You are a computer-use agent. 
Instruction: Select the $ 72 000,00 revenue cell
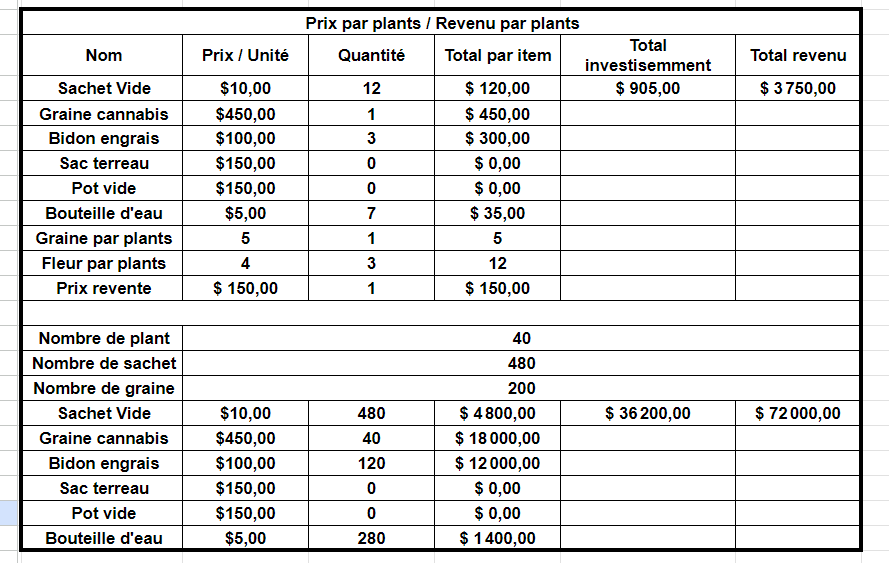point(797,414)
